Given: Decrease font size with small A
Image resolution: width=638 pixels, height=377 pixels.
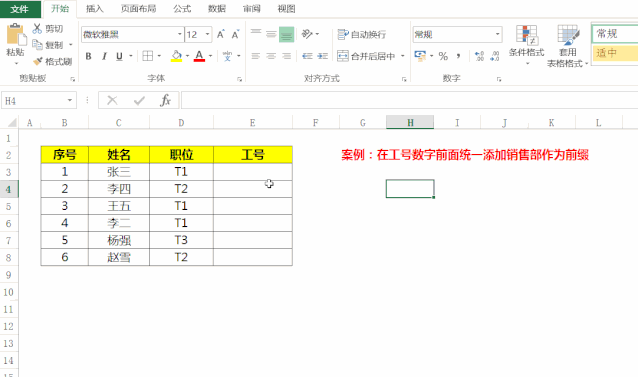Looking at the screenshot, I should pos(235,34).
